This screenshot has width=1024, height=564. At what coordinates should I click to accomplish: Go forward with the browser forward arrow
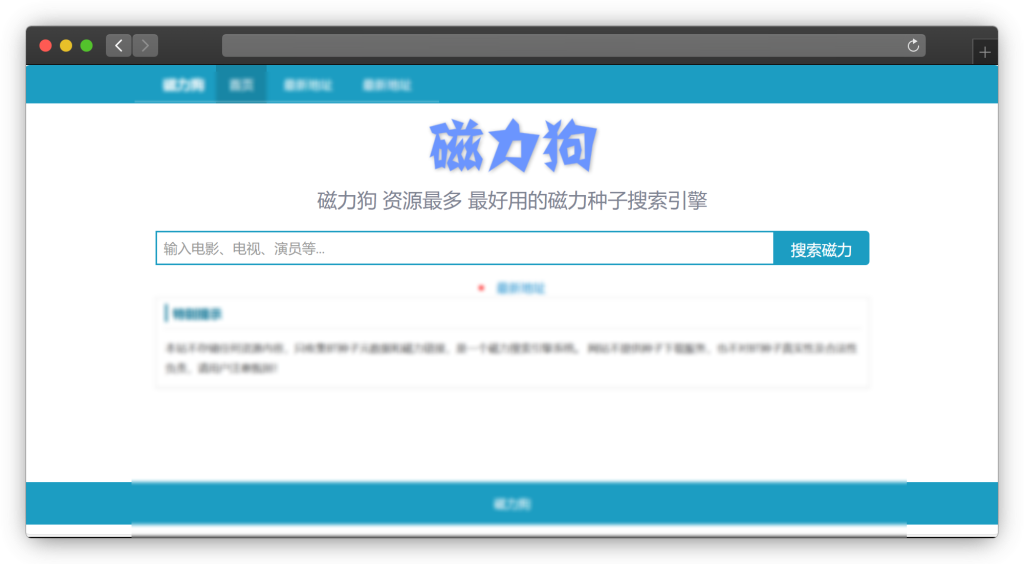point(145,46)
